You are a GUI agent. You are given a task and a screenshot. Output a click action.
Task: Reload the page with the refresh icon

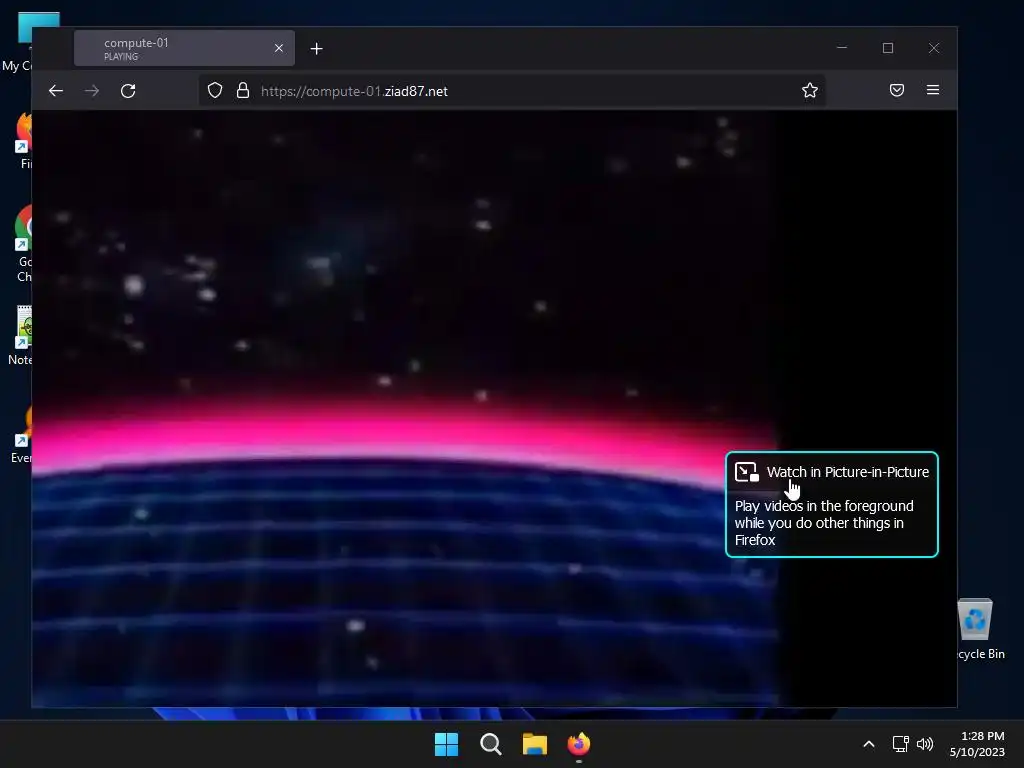point(128,91)
